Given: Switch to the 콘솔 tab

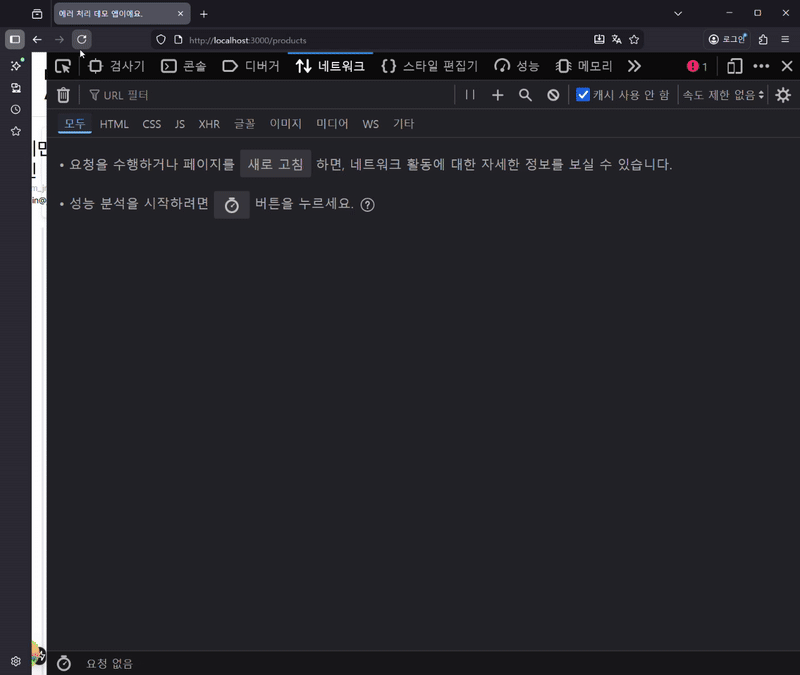Looking at the screenshot, I should click(x=183, y=66).
